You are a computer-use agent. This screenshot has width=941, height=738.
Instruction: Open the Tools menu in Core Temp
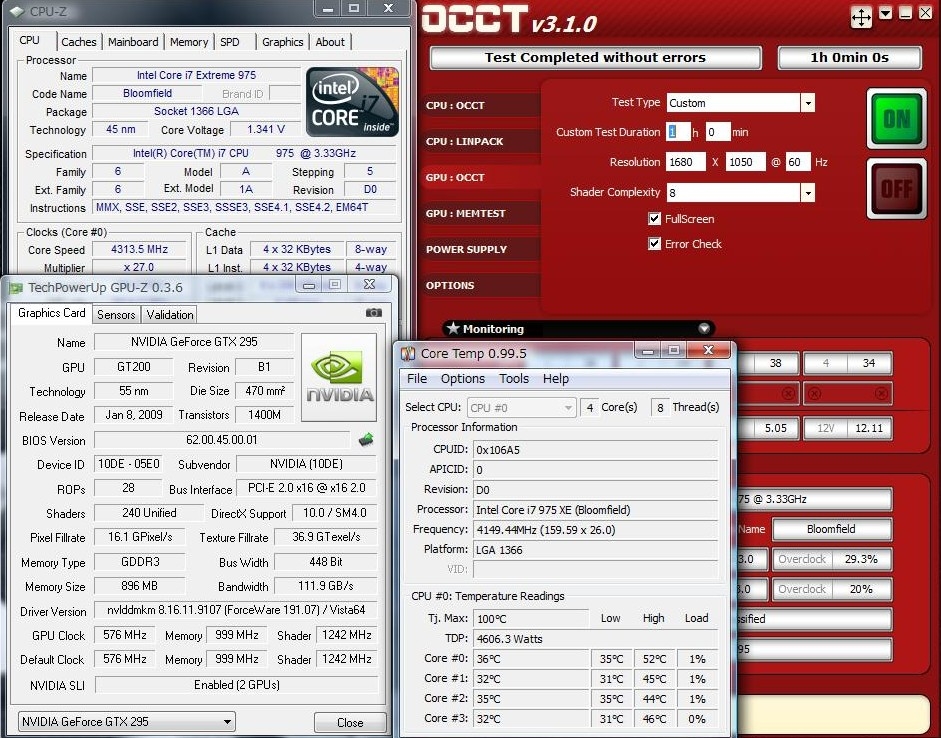[x=514, y=379]
